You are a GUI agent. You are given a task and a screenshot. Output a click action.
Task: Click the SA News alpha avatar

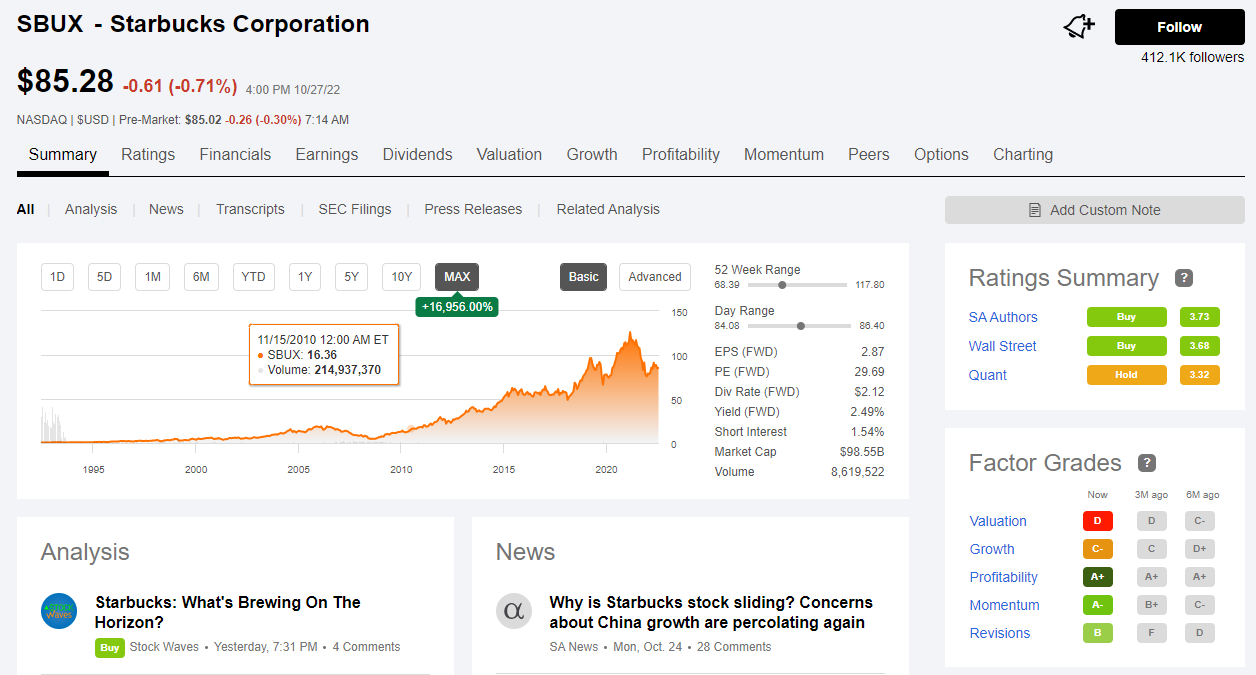tap(514, 611)
